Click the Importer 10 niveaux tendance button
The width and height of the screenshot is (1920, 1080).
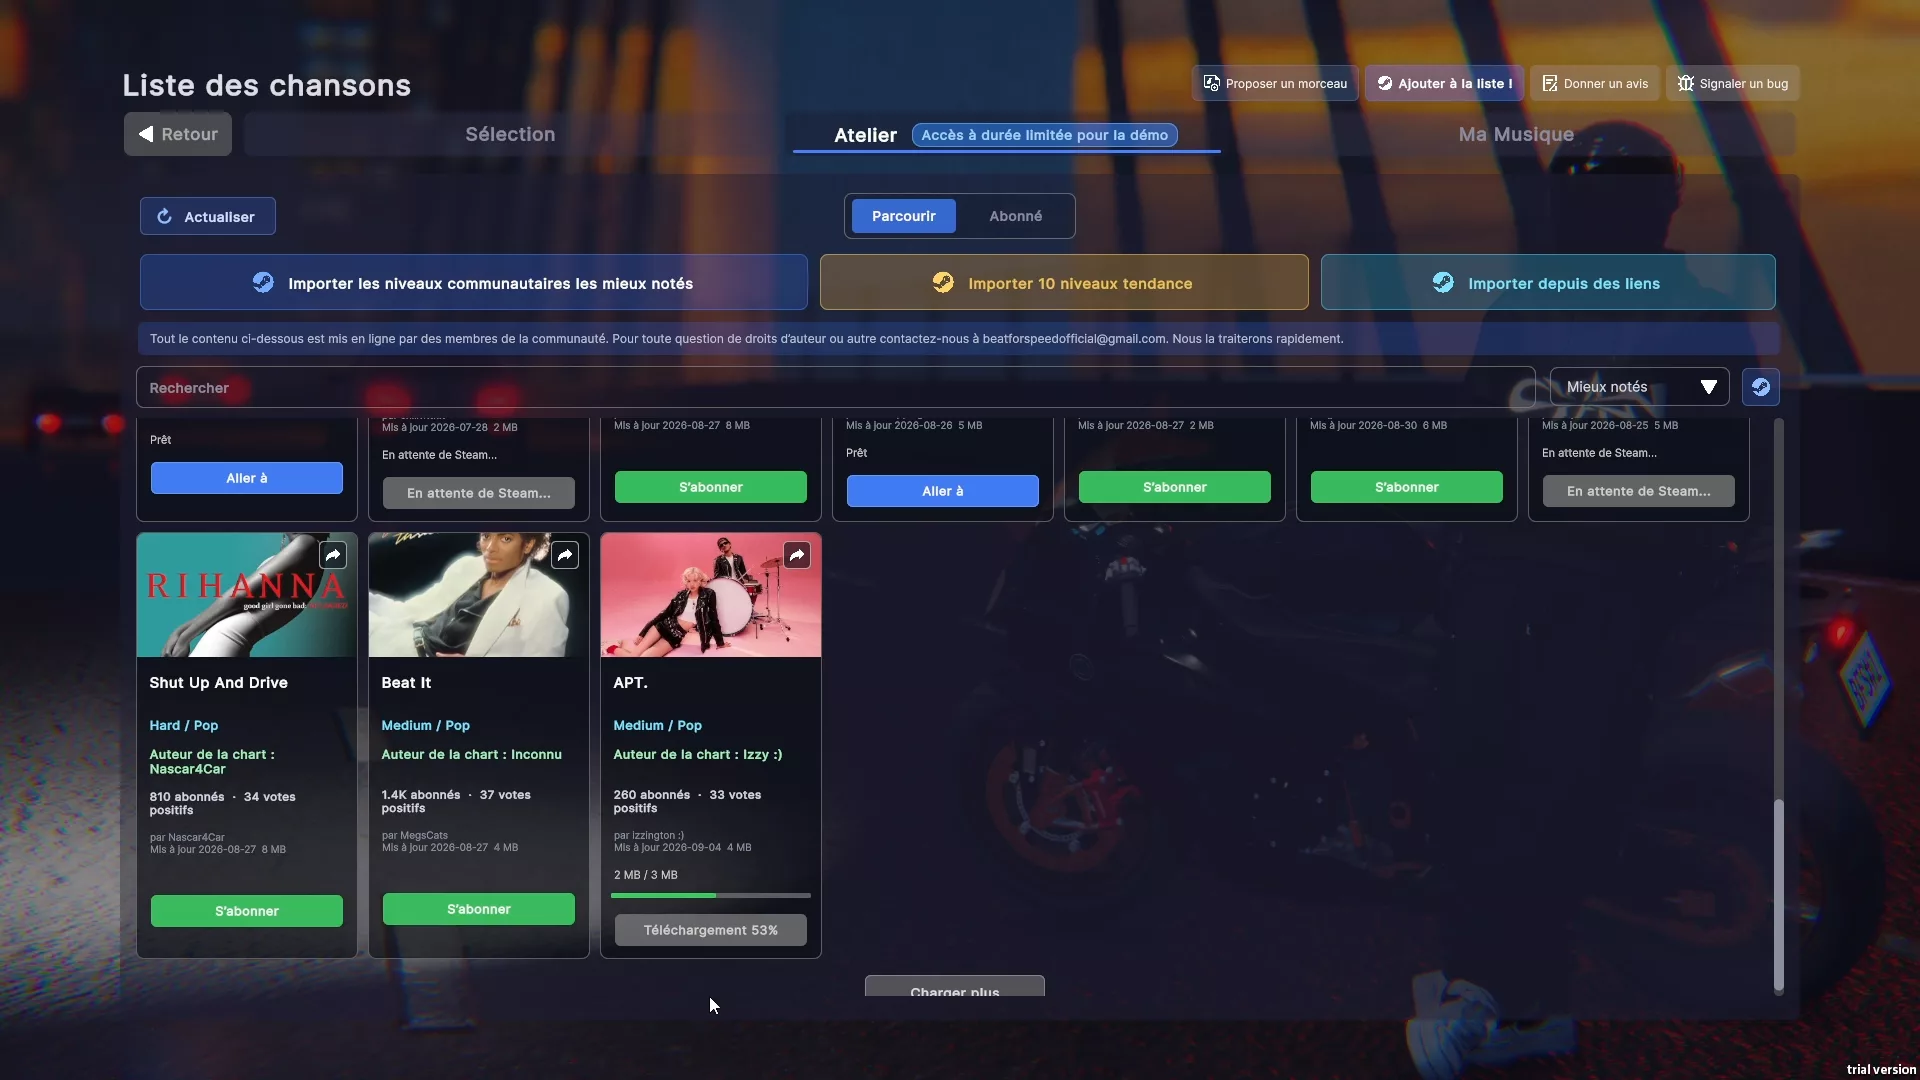1064,283
